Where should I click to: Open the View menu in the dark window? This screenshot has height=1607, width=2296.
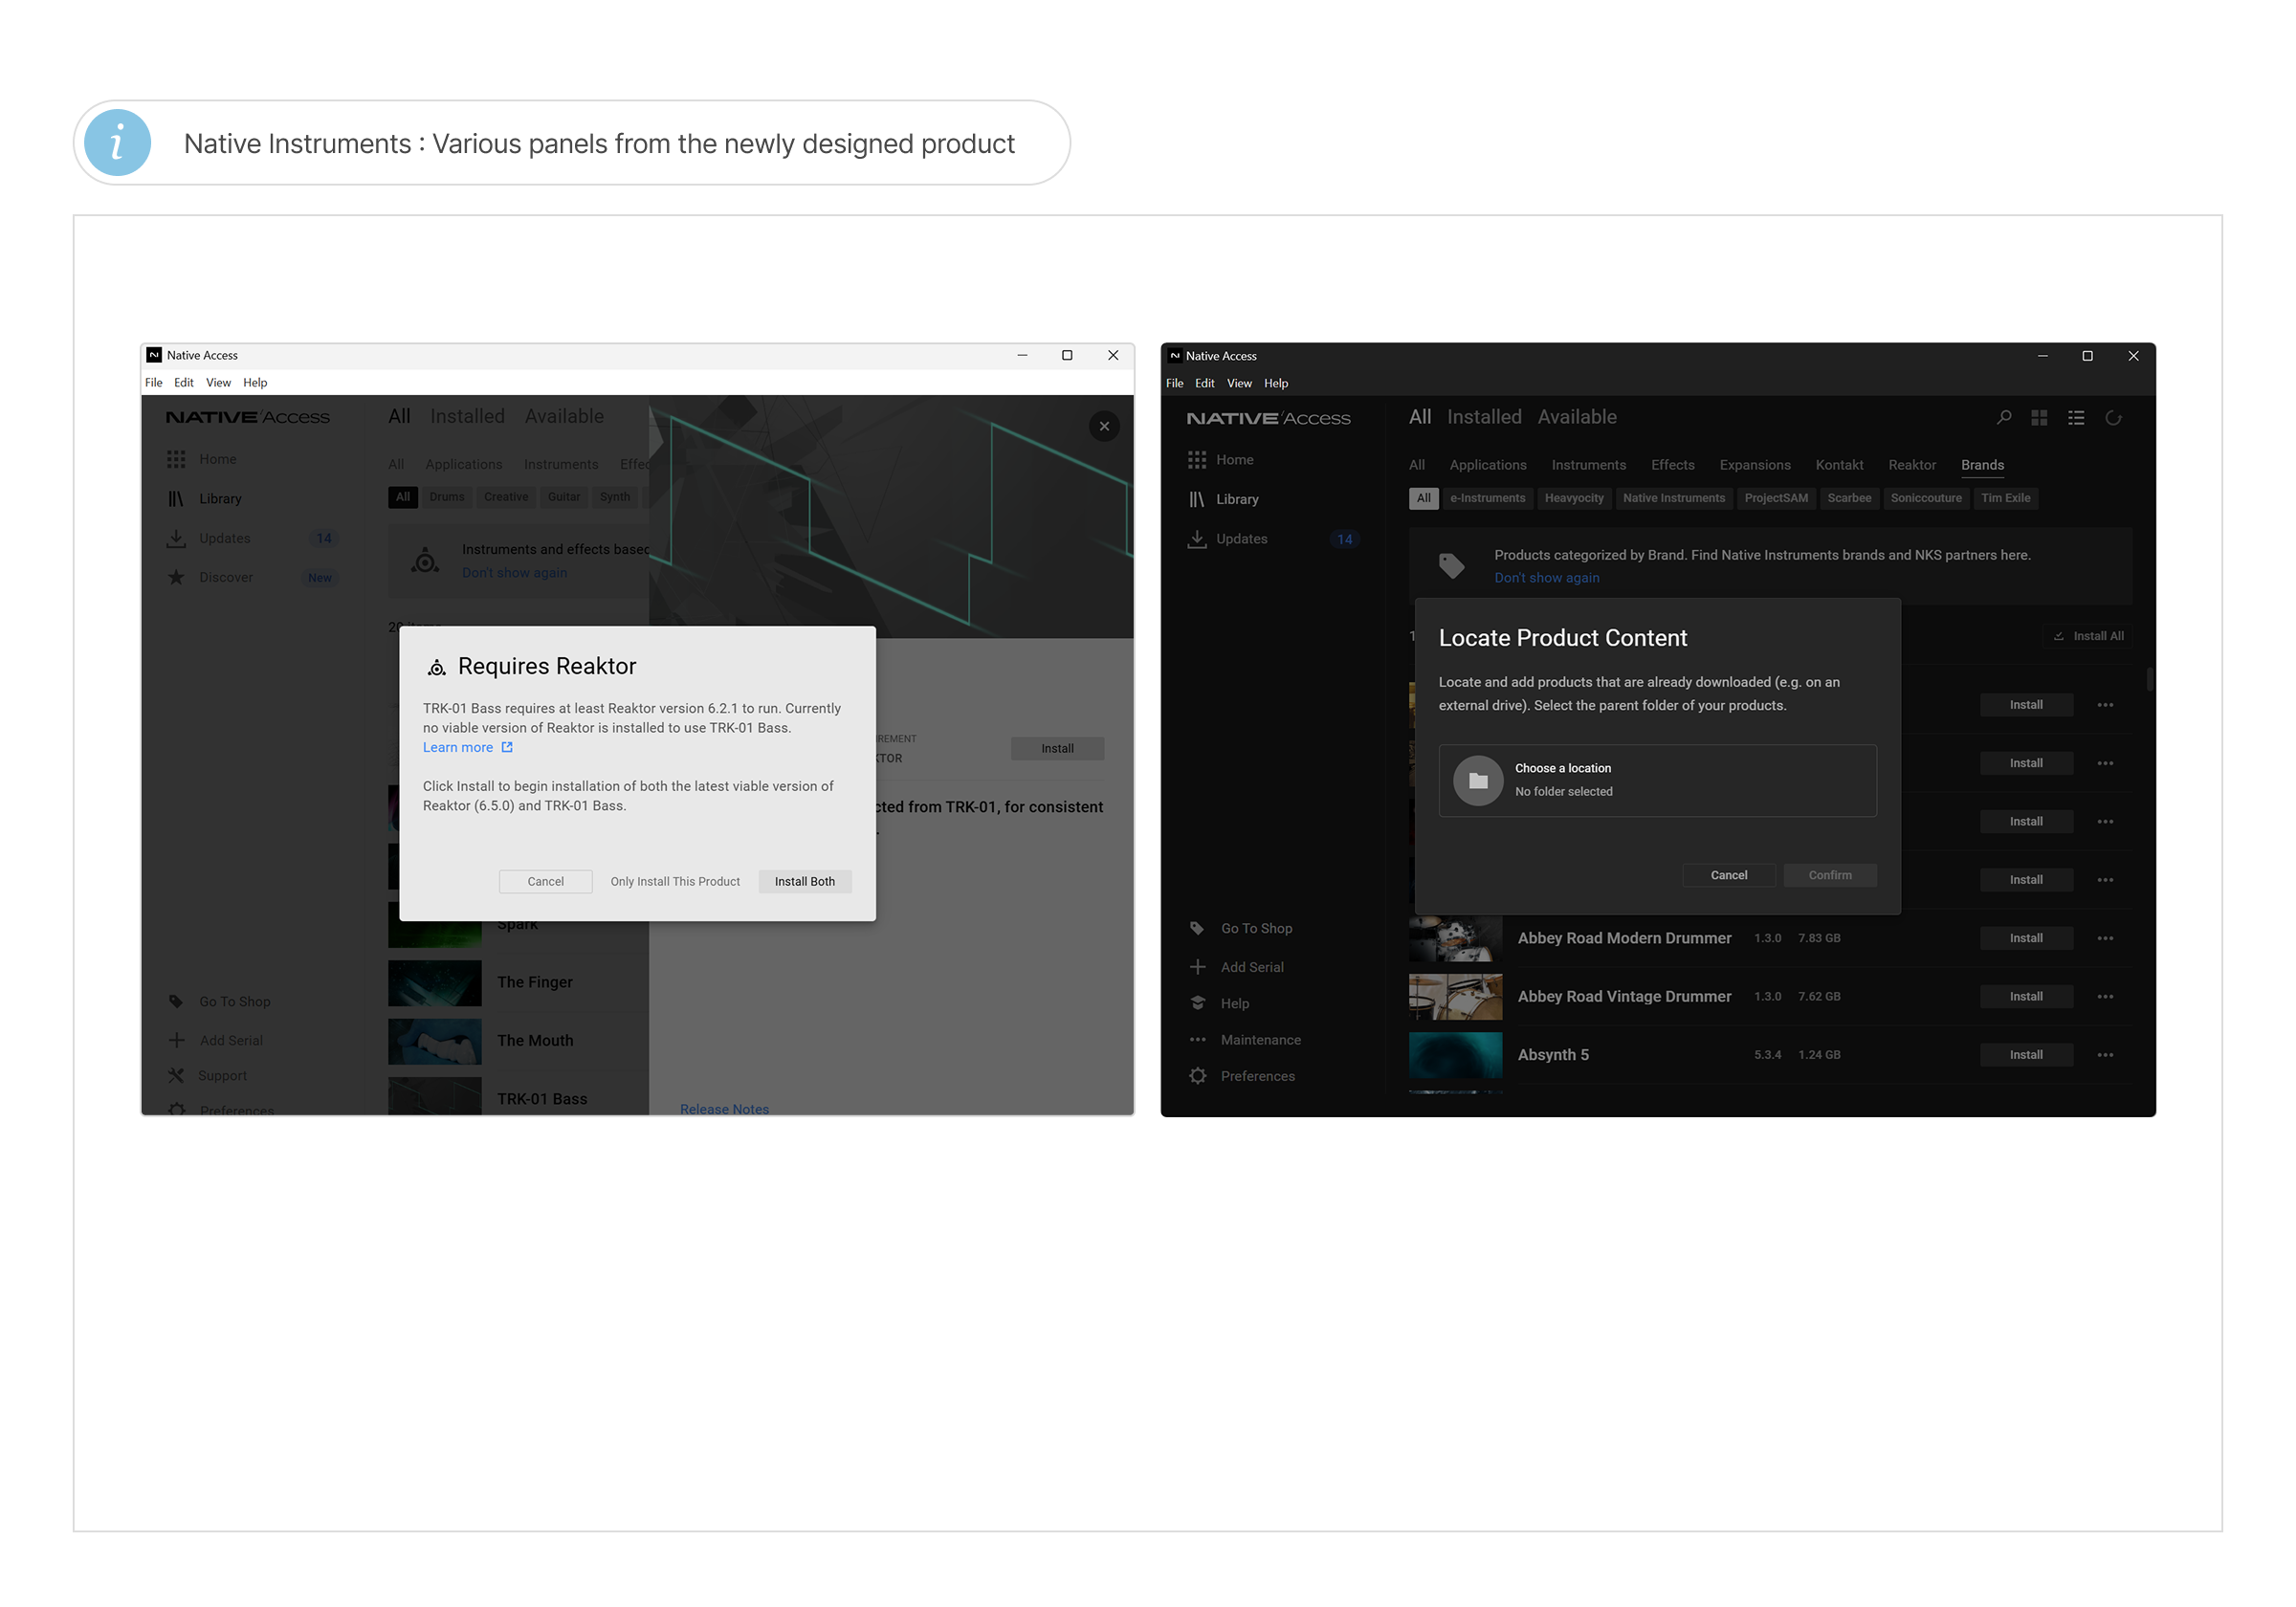click(1239, 383)
